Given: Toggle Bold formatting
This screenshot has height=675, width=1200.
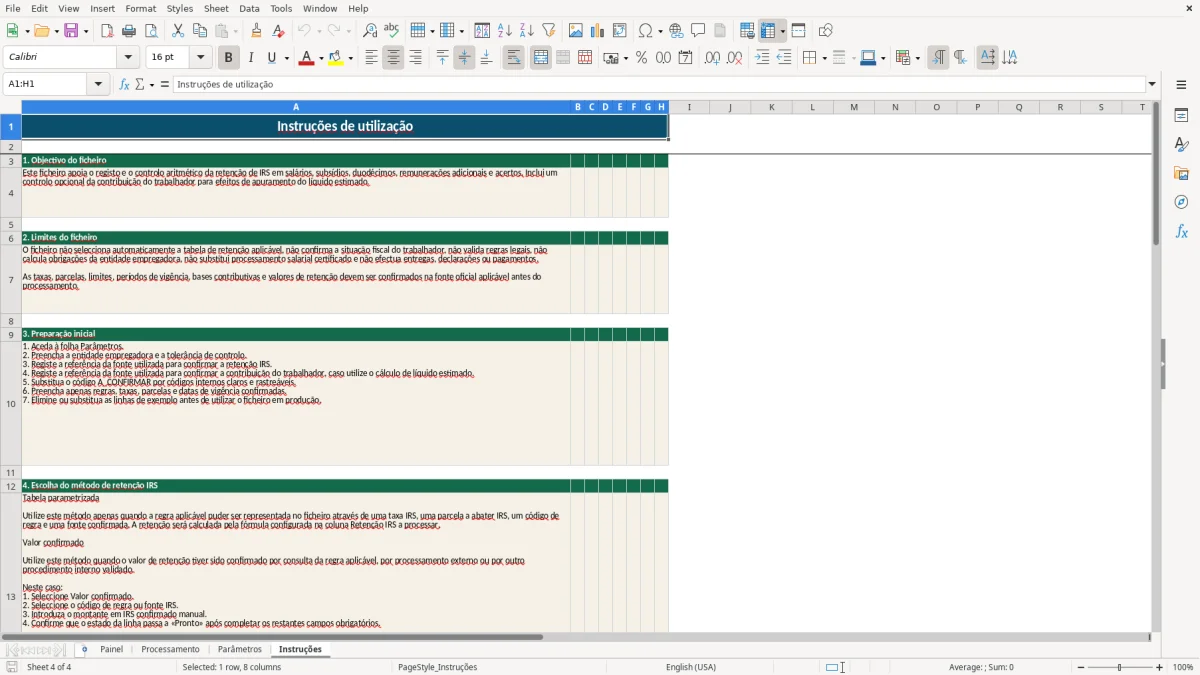Looking at the screenshot, I should pos(228,58).
